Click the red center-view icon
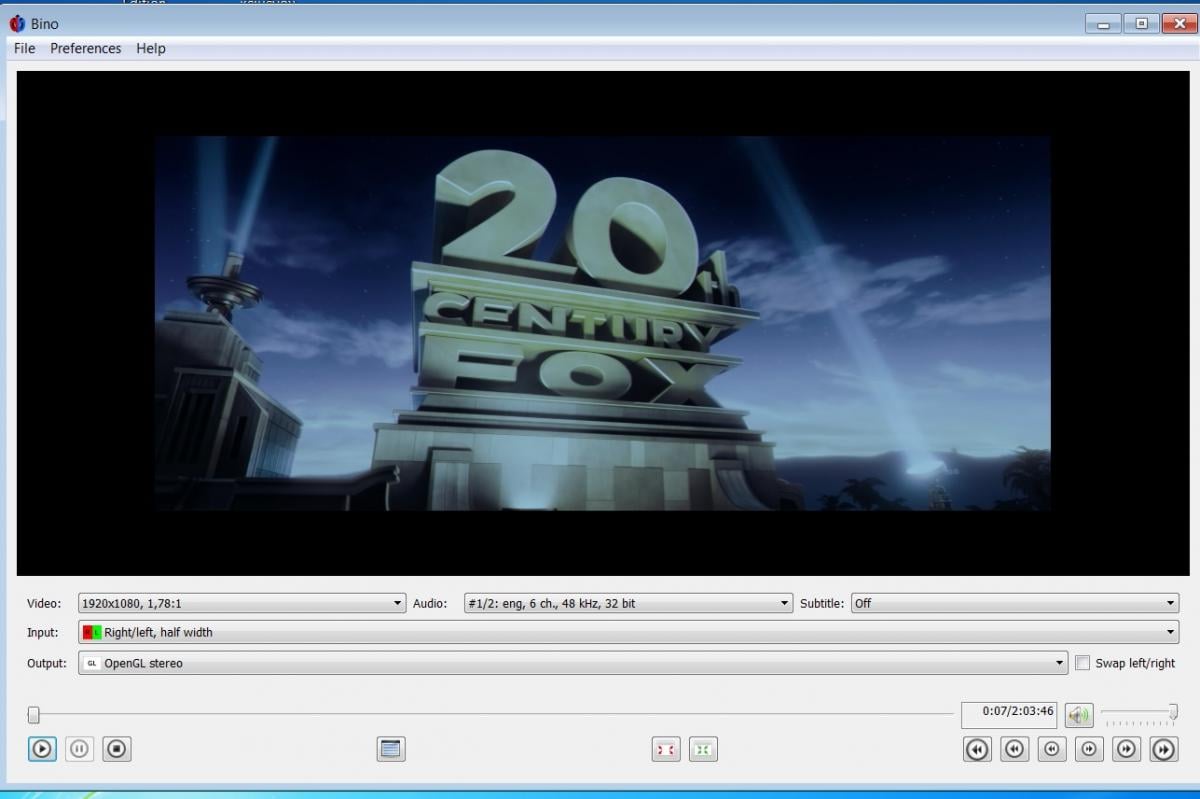The image size is (1200, 799). click(x=666, y=748)
